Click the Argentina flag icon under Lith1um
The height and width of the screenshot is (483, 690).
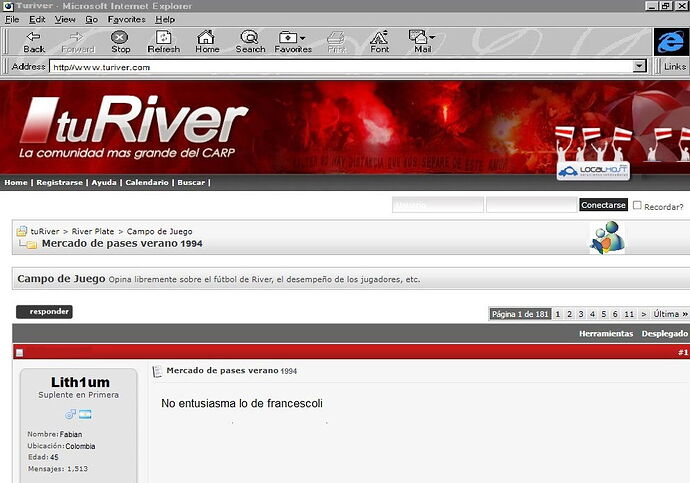coord(85,414)
